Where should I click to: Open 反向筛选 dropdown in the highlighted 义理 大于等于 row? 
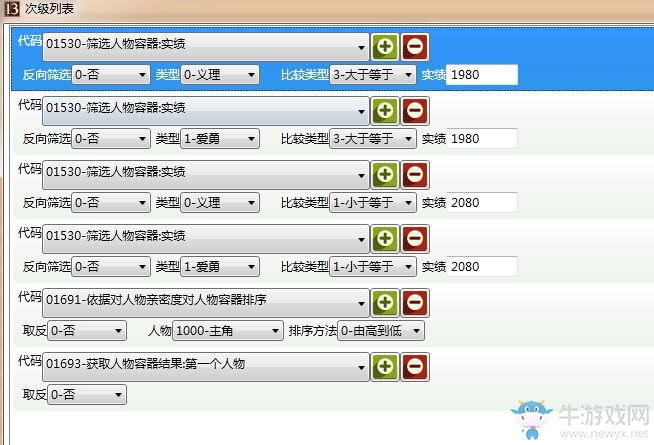pos(111,75)
